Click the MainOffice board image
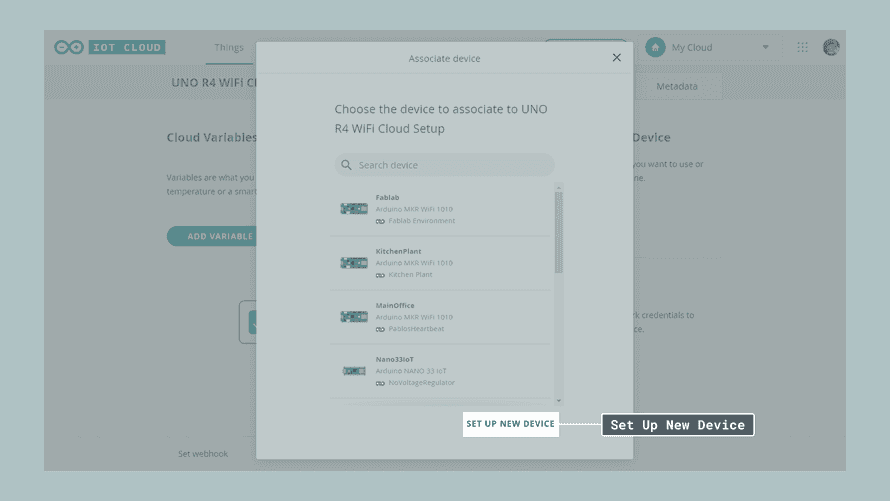The image size is (890, 501). point(354,317)
